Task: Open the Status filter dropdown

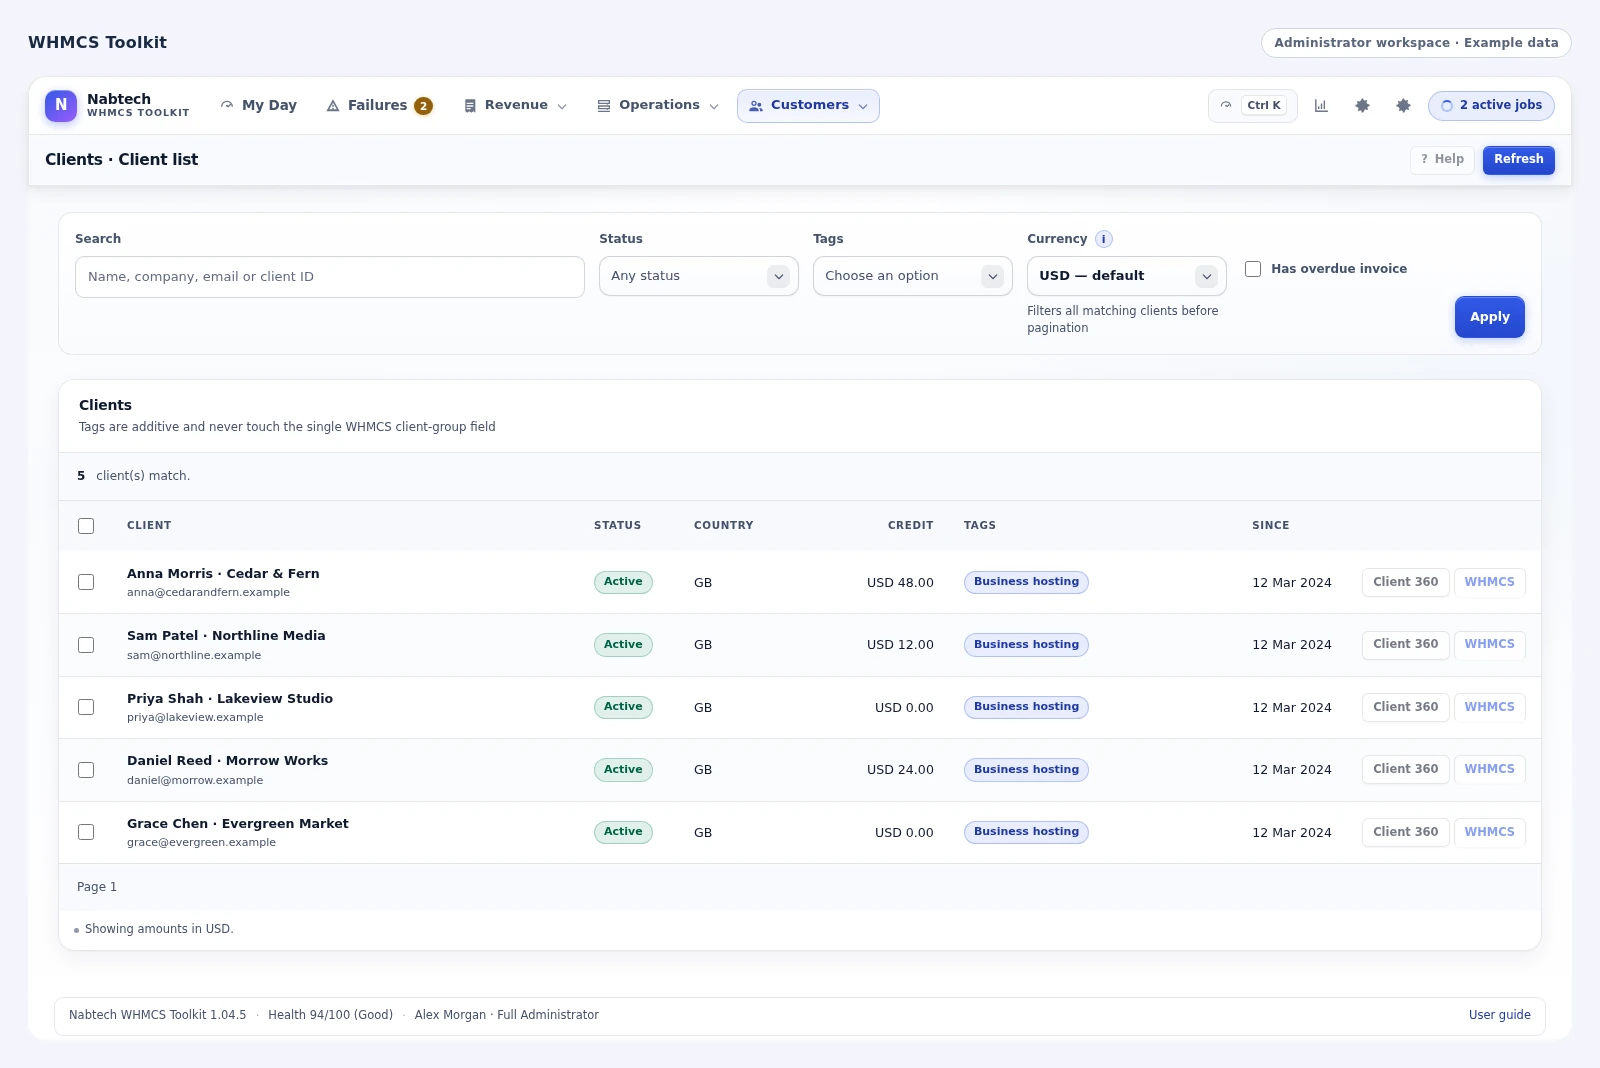Action: click(698, 276)
